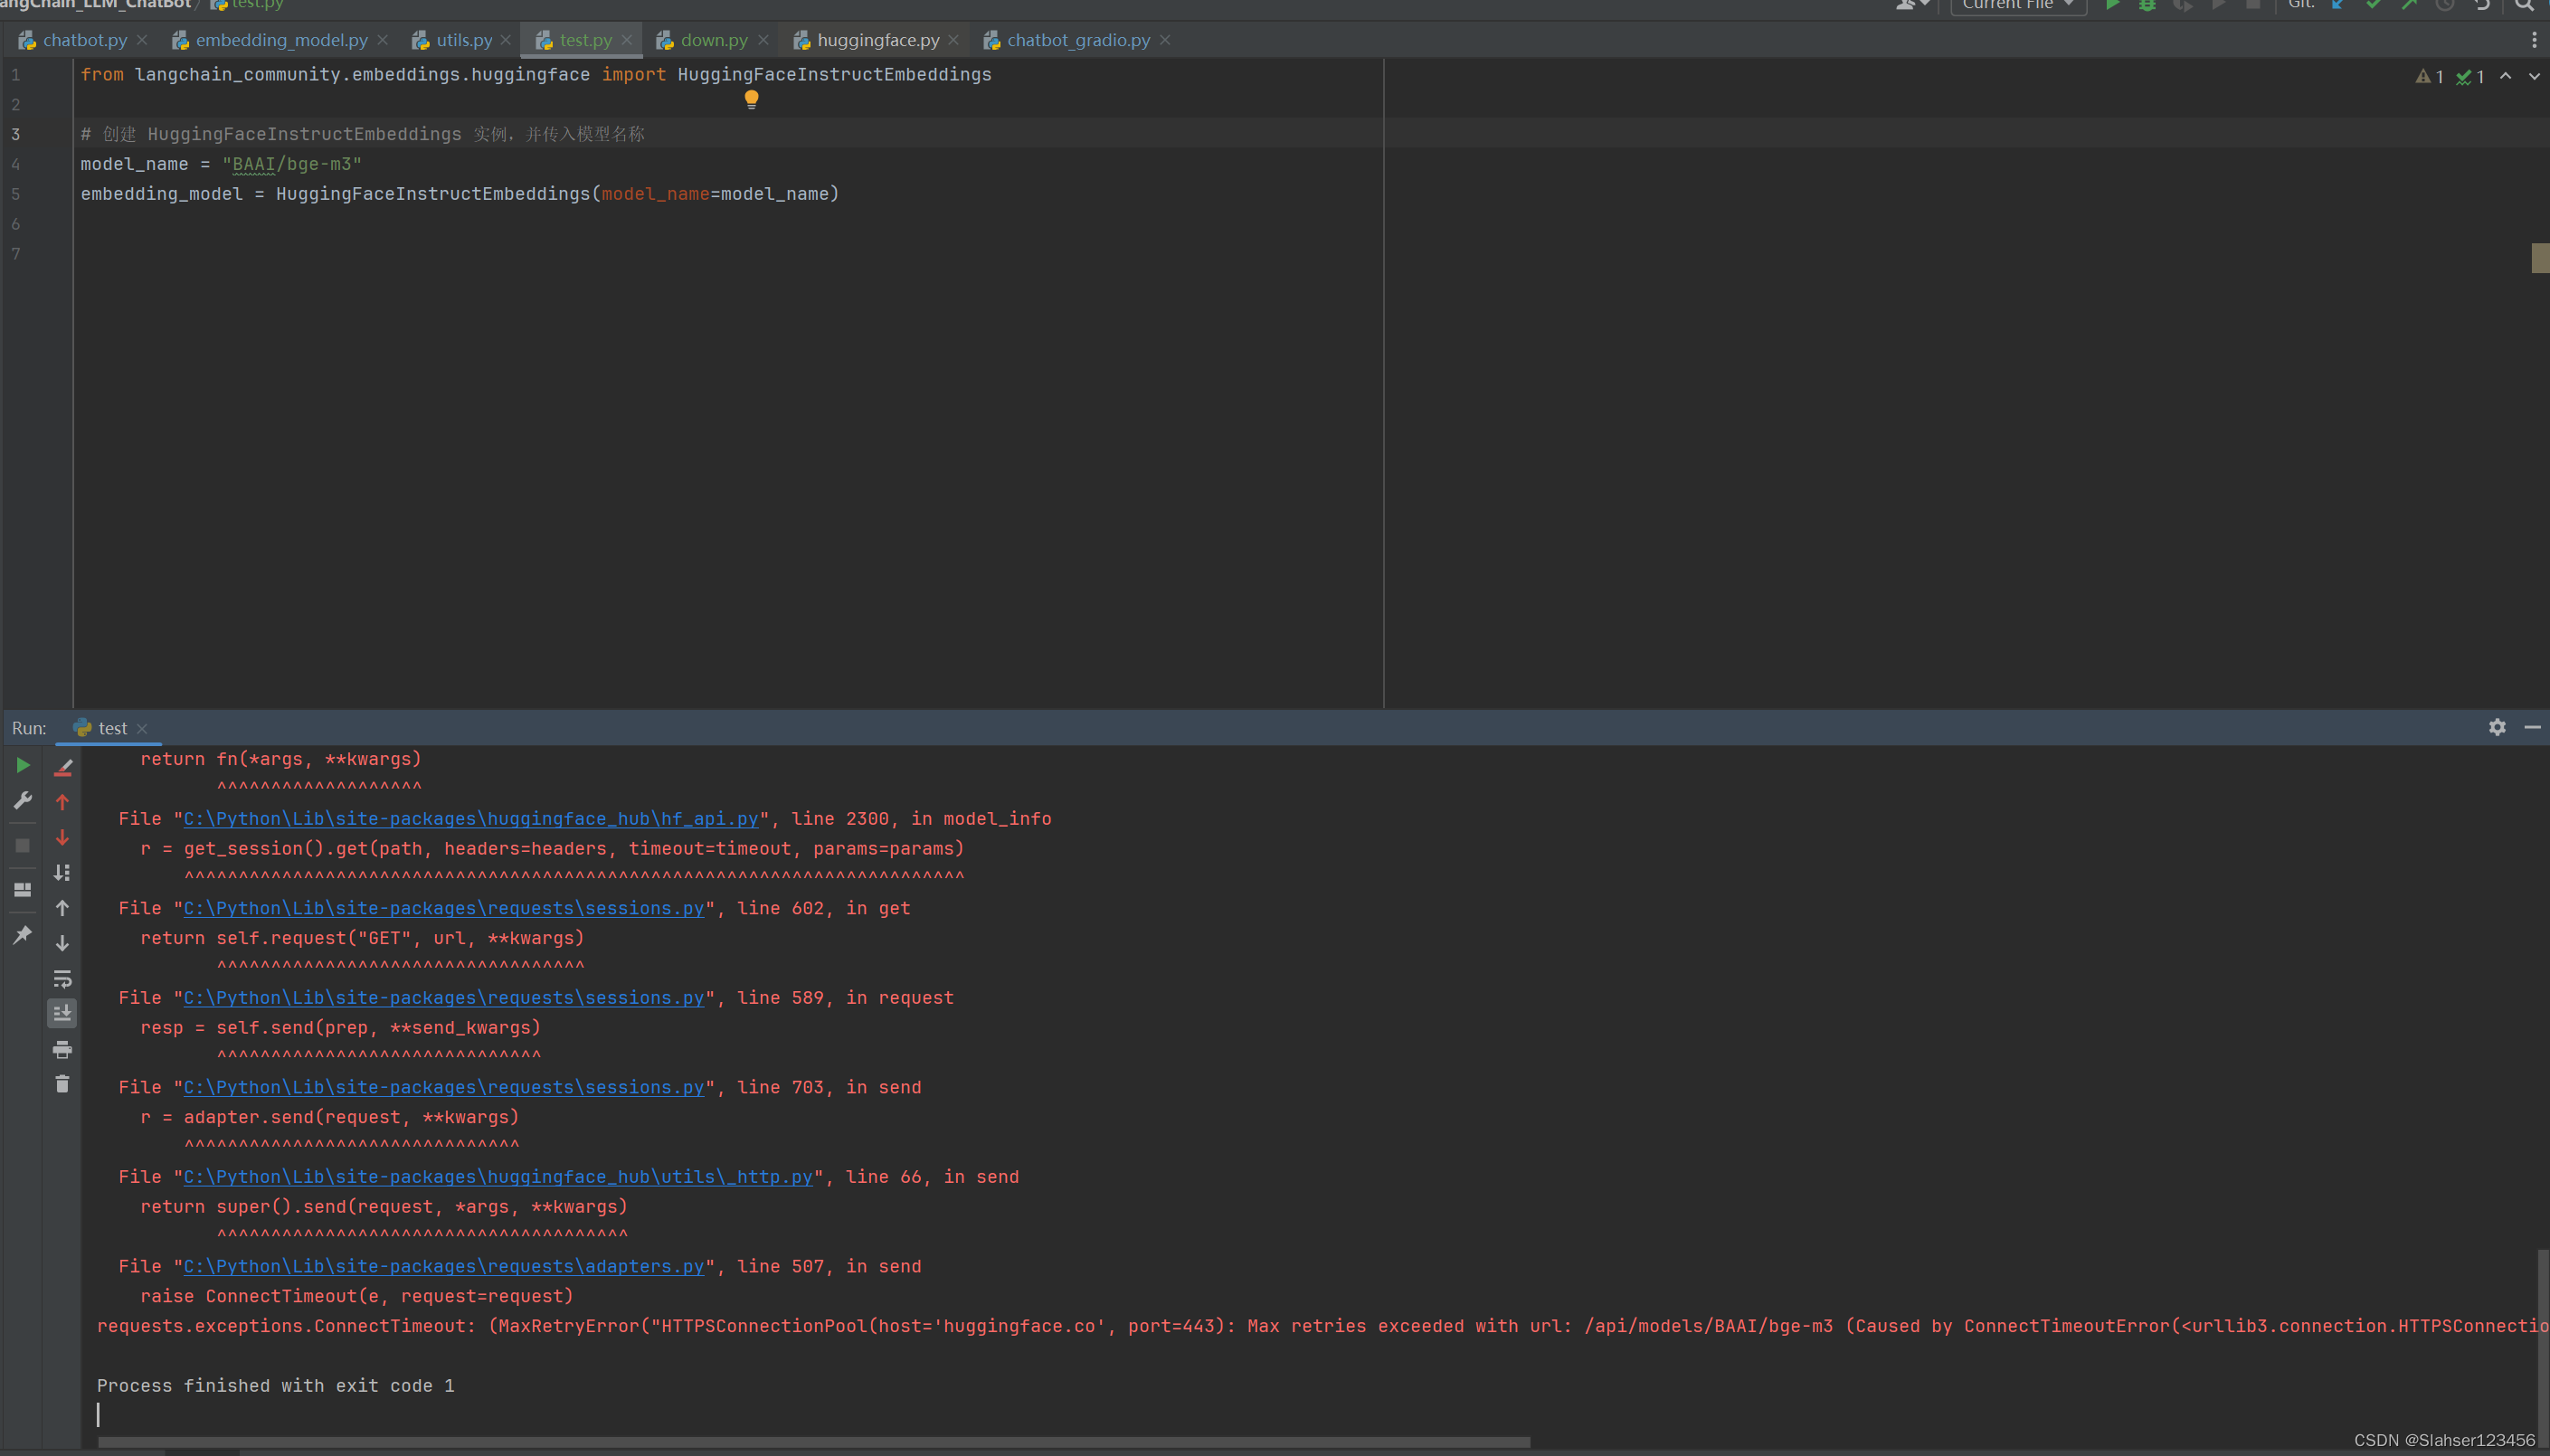Click the restore layout icon in Run sidebar
Screen dimensions: 2550x1456
click(x=23, y=889)
